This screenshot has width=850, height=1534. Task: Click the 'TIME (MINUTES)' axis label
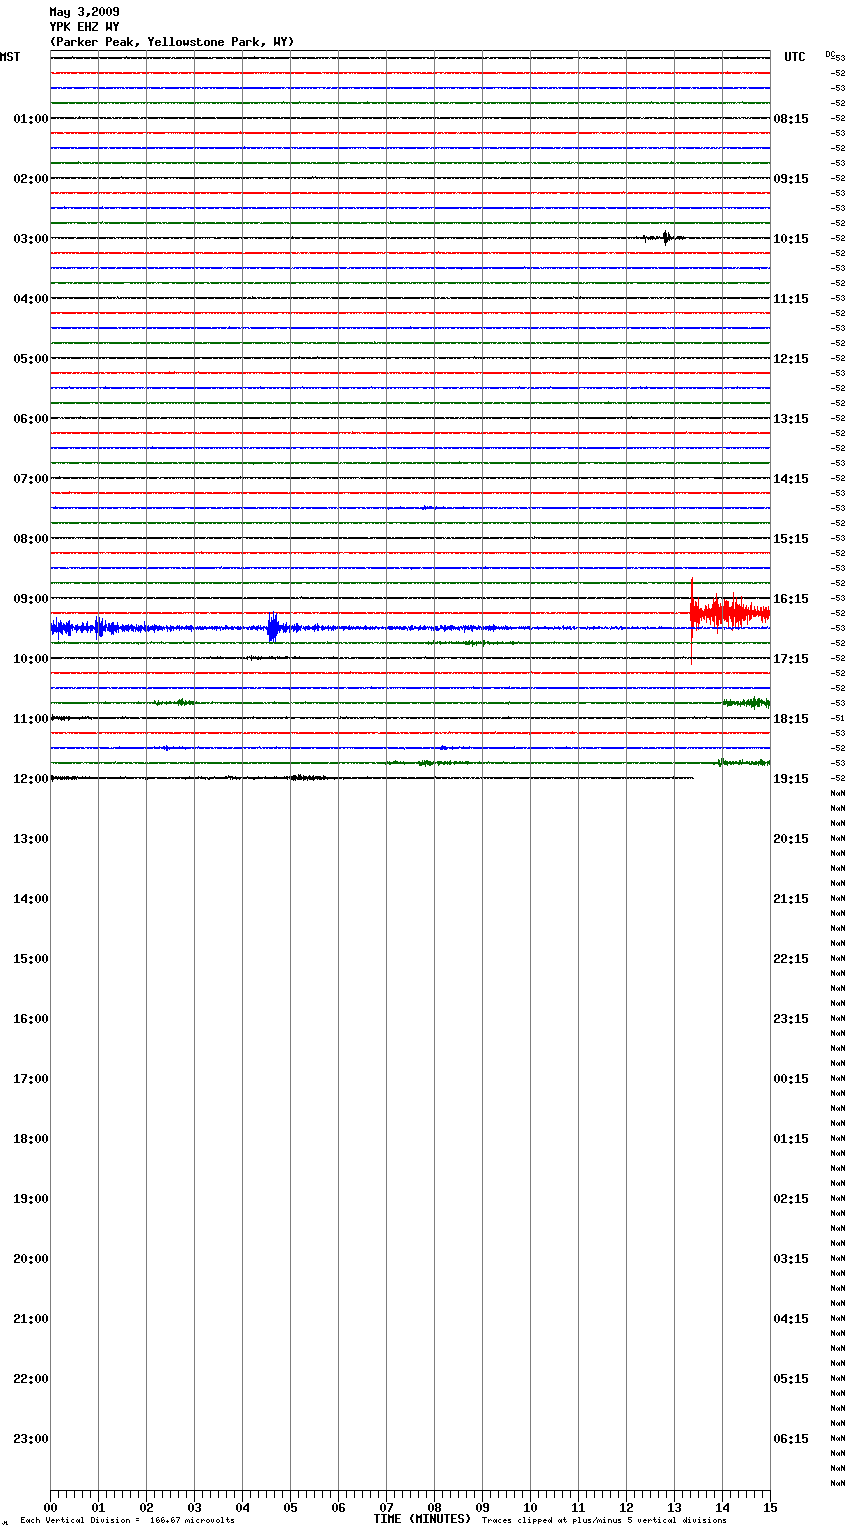(x=422, y=1519)
